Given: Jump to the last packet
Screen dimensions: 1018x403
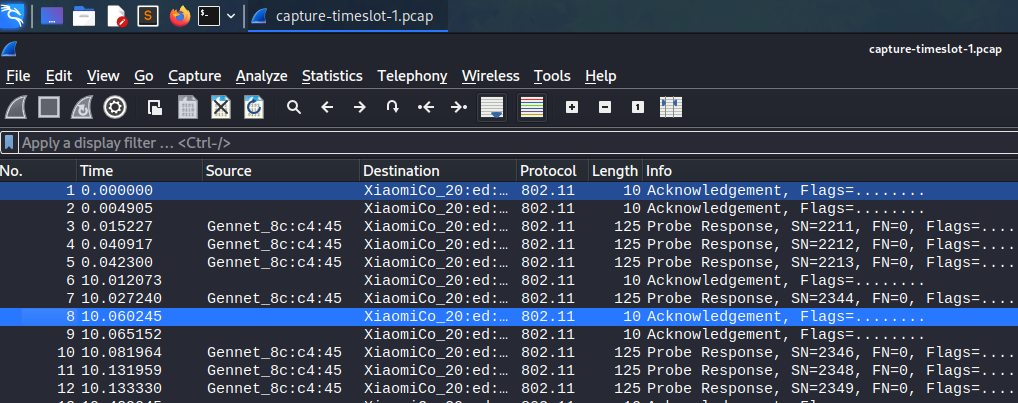Looking at the screenshot, I should click(459, 107).
